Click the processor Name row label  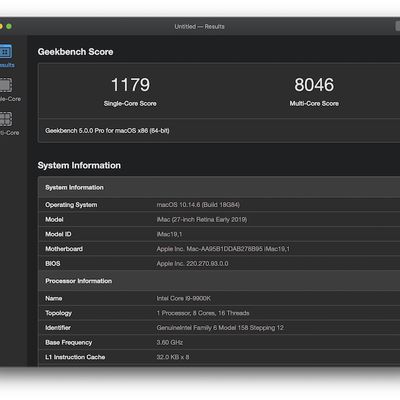pos(54,298)
